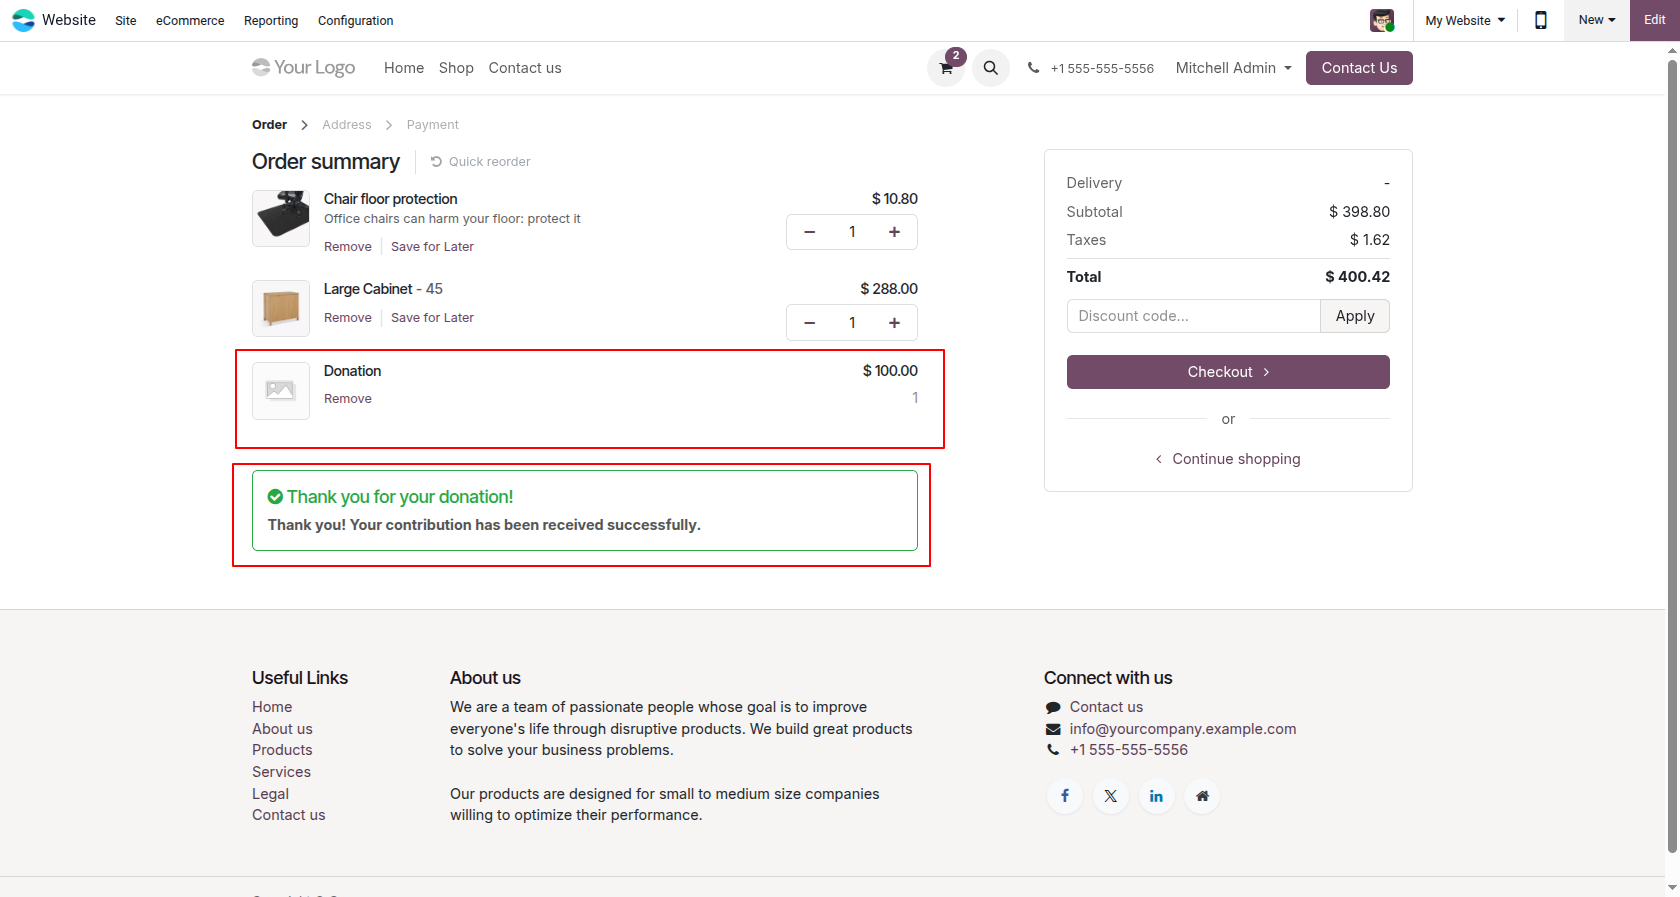
Task: Open the LinkedIn social icon
Action: tap(1156, 796)
